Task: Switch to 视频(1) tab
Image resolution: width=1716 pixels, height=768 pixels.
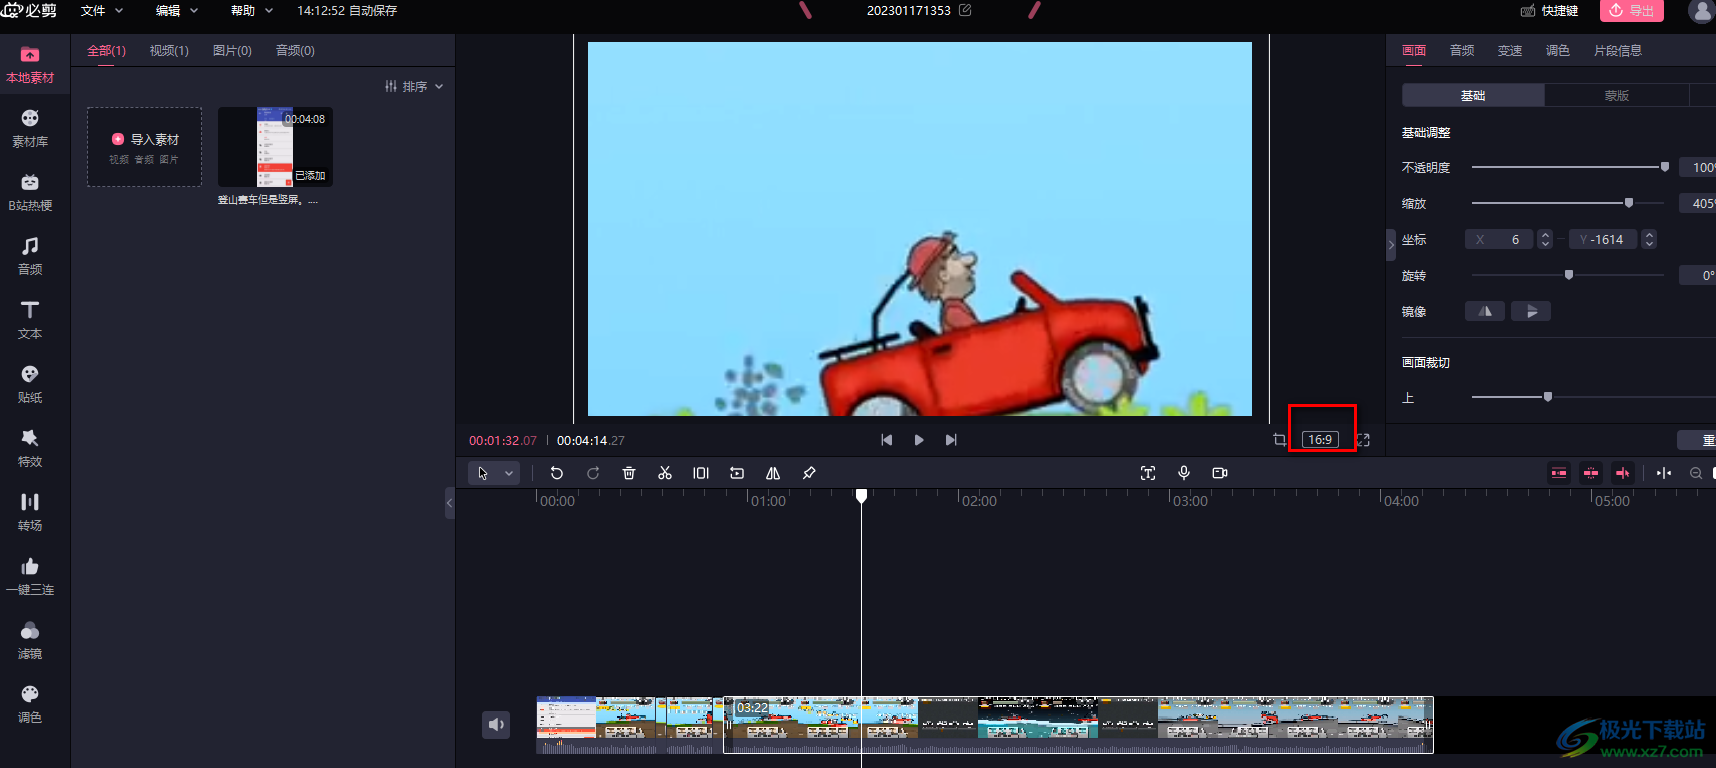Action: pyautogui.click(x=169, y=50)
